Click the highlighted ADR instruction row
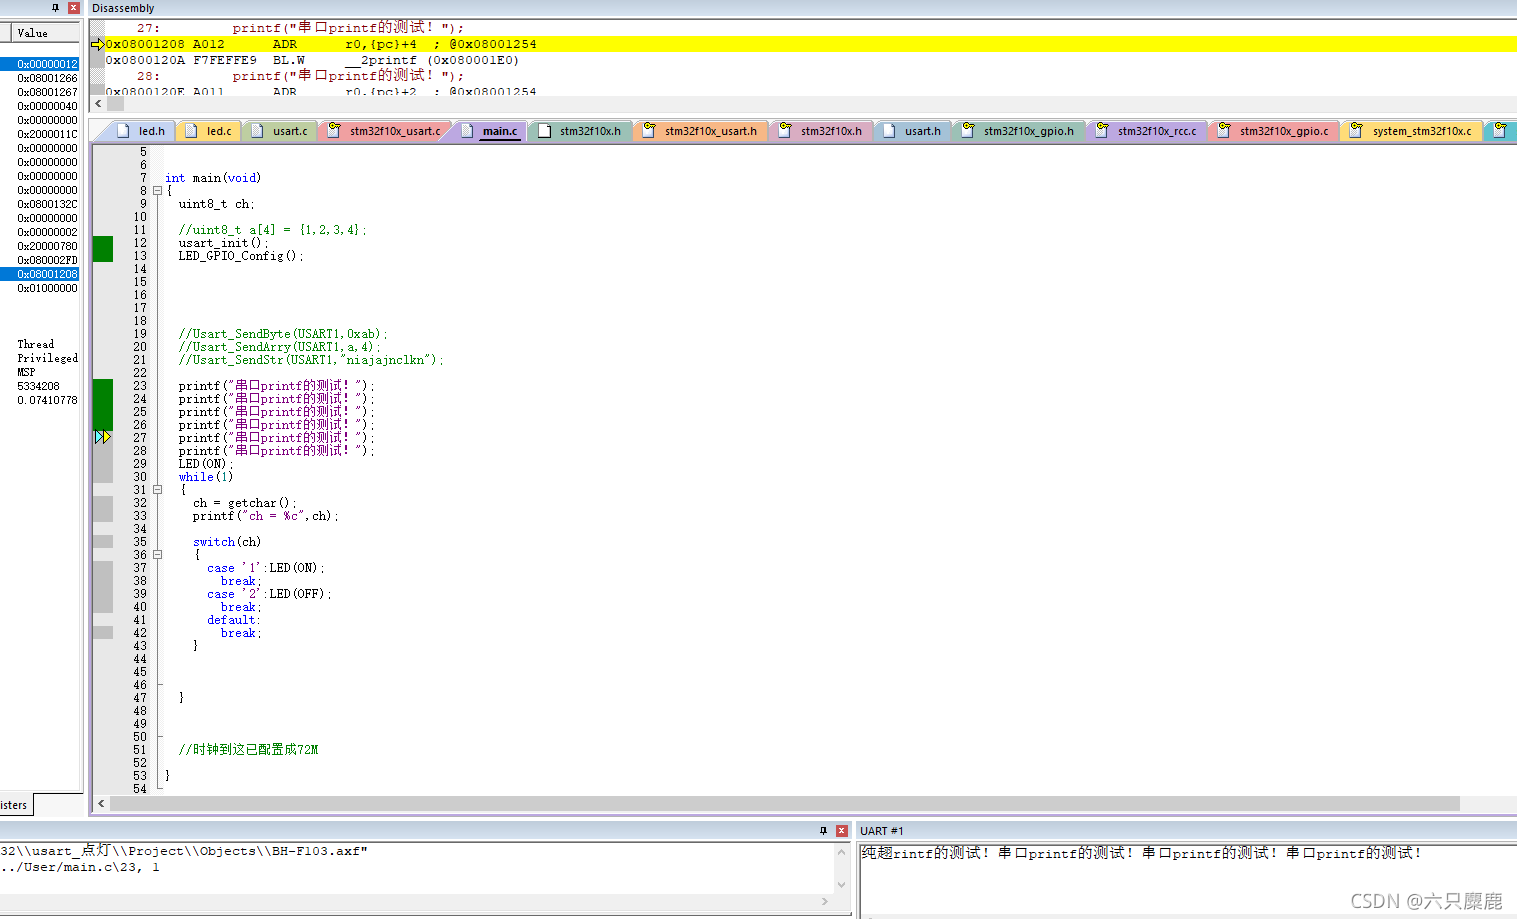 pyautogui.click(x=810, y=44)
